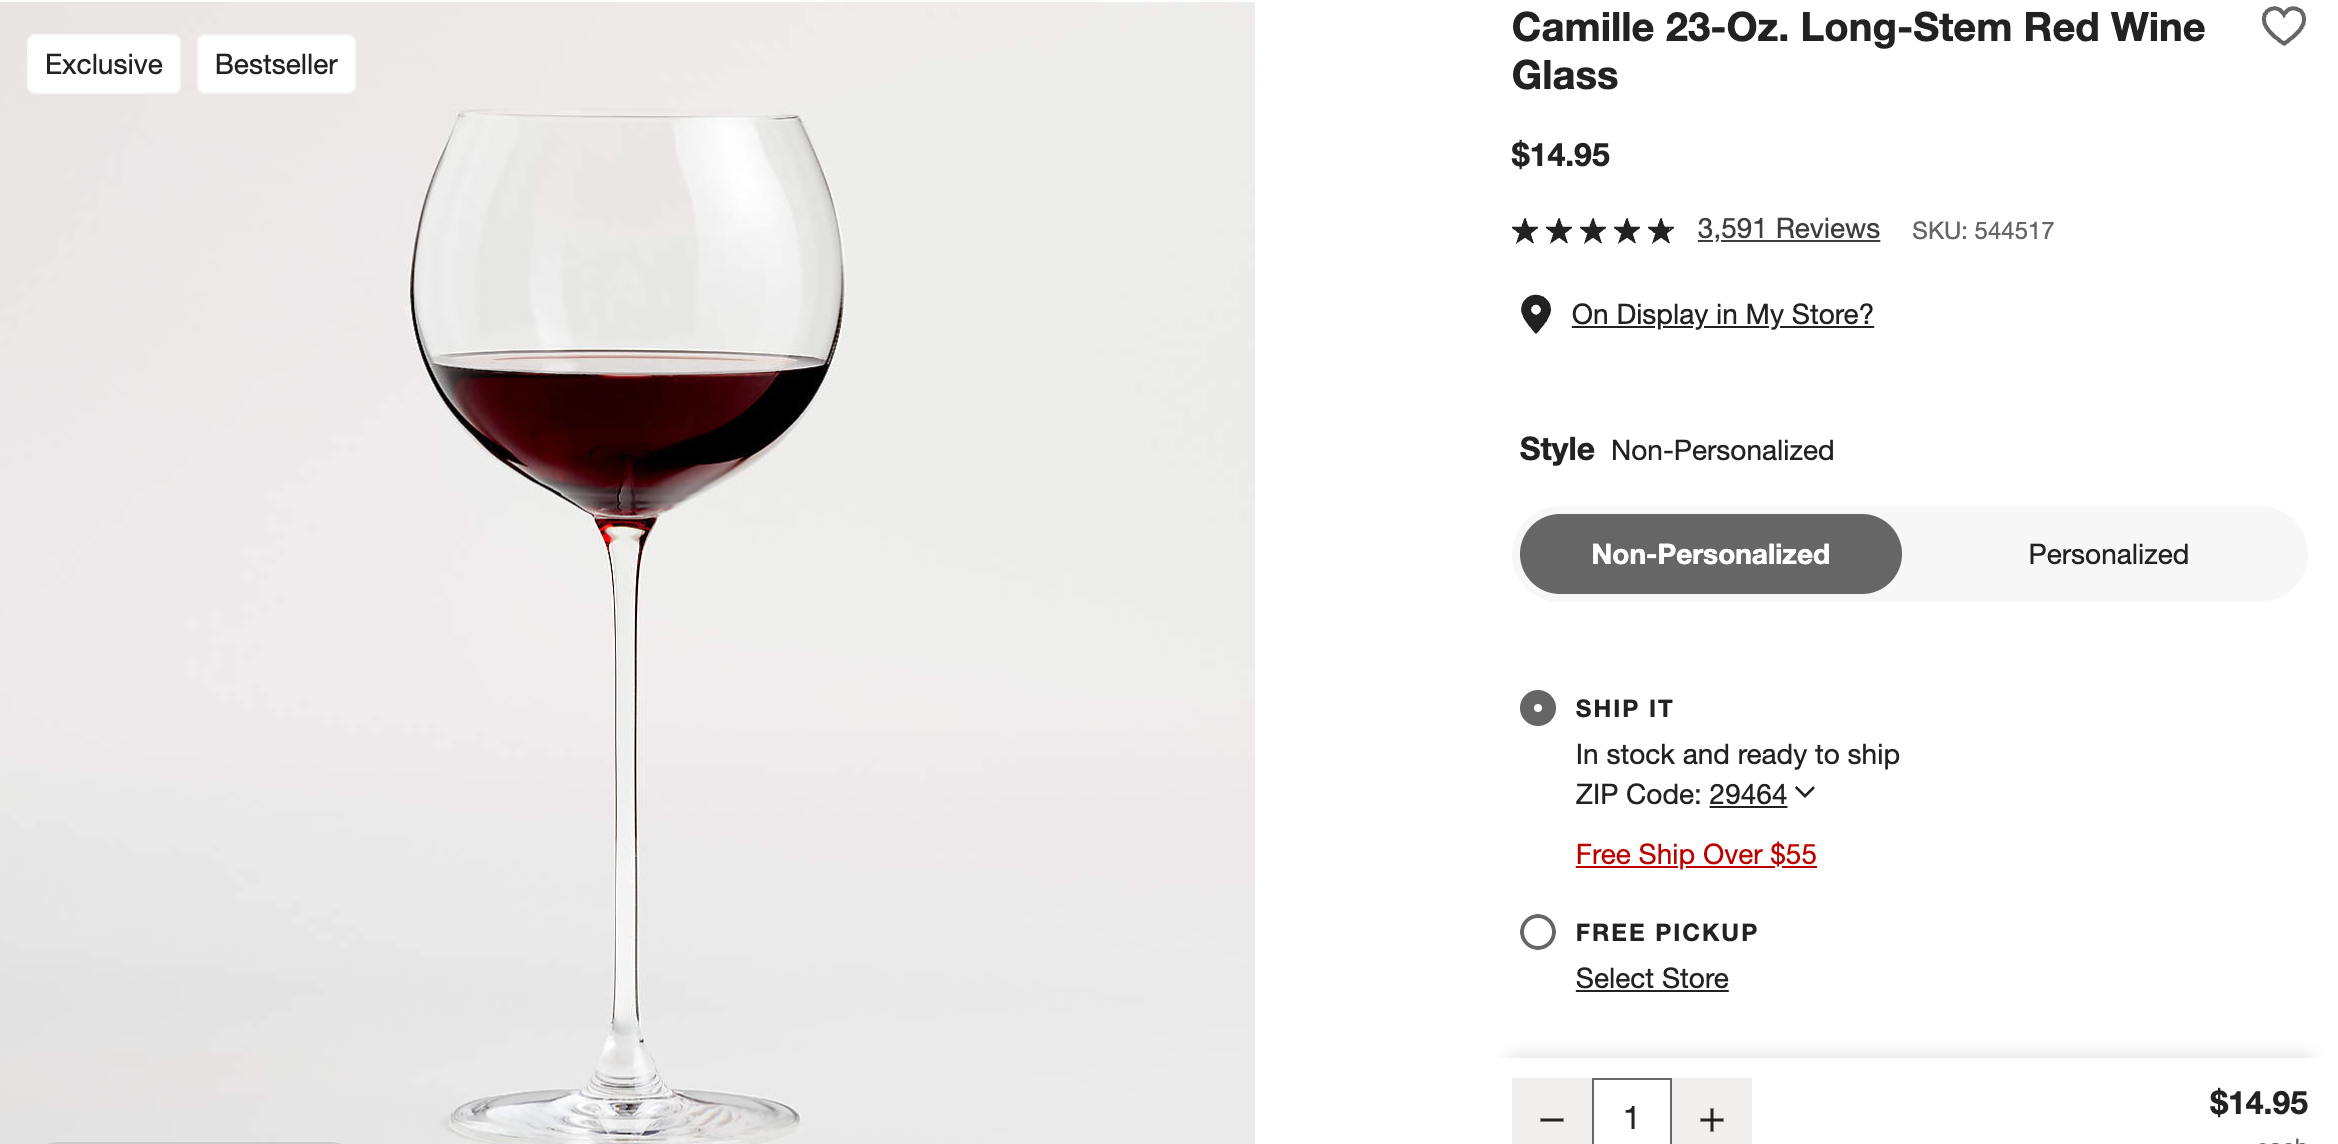Select the Free Pickup radio button
The image size is (2338, 1144).
coord(1536,933)
